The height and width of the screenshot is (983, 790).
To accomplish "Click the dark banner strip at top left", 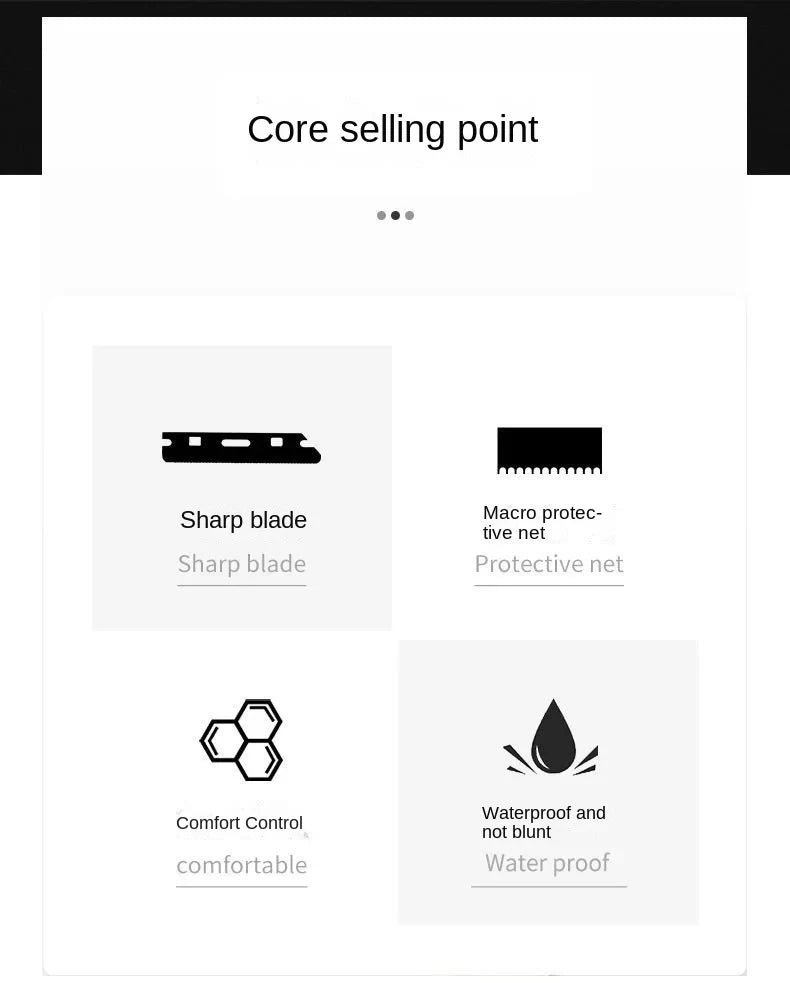I will [20, 90].
